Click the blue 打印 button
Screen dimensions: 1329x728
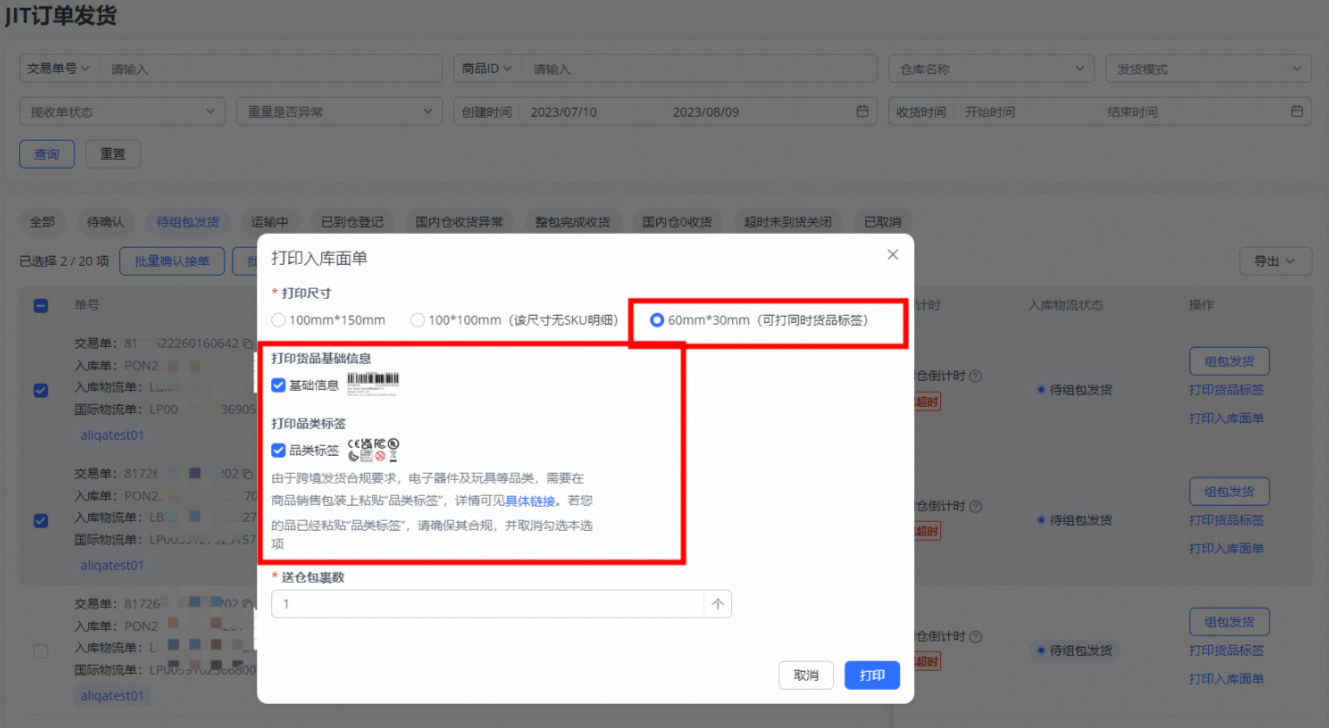(x=872, y=675)
